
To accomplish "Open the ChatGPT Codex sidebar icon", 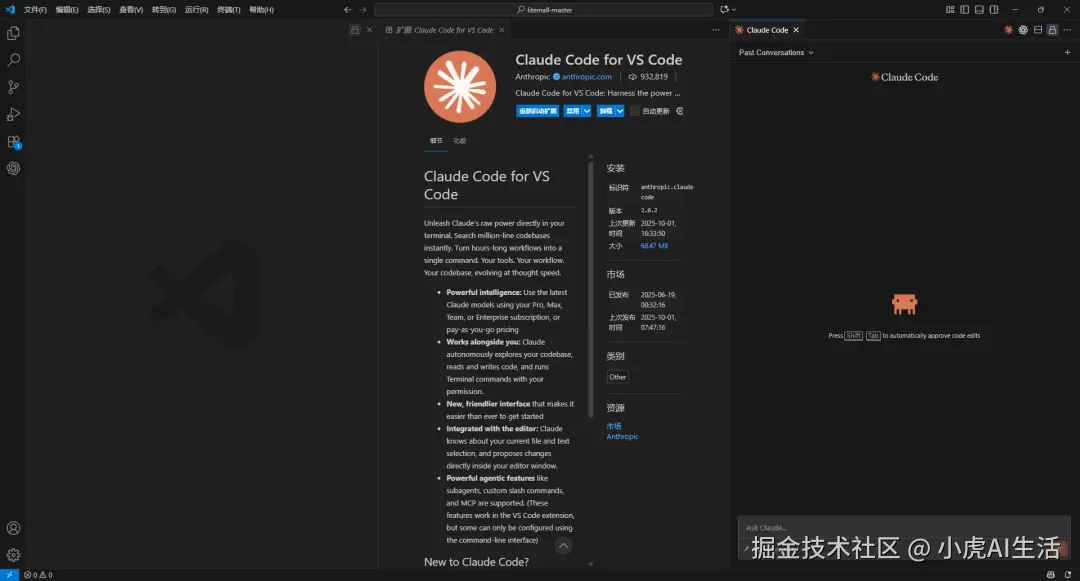I will tap(13, 169).
